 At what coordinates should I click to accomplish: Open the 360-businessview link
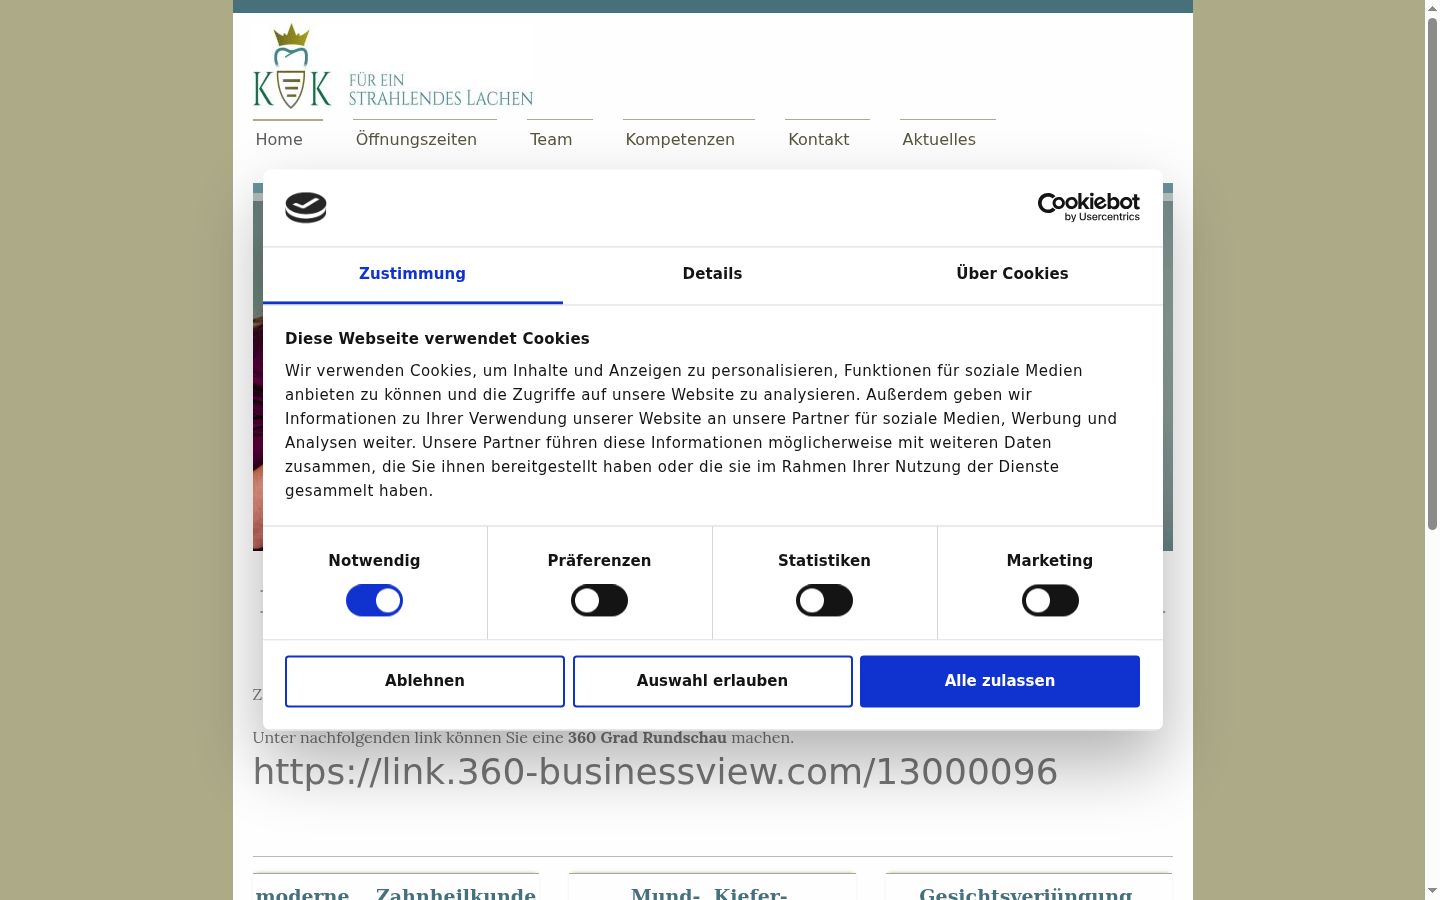click(x=655, y=772)
